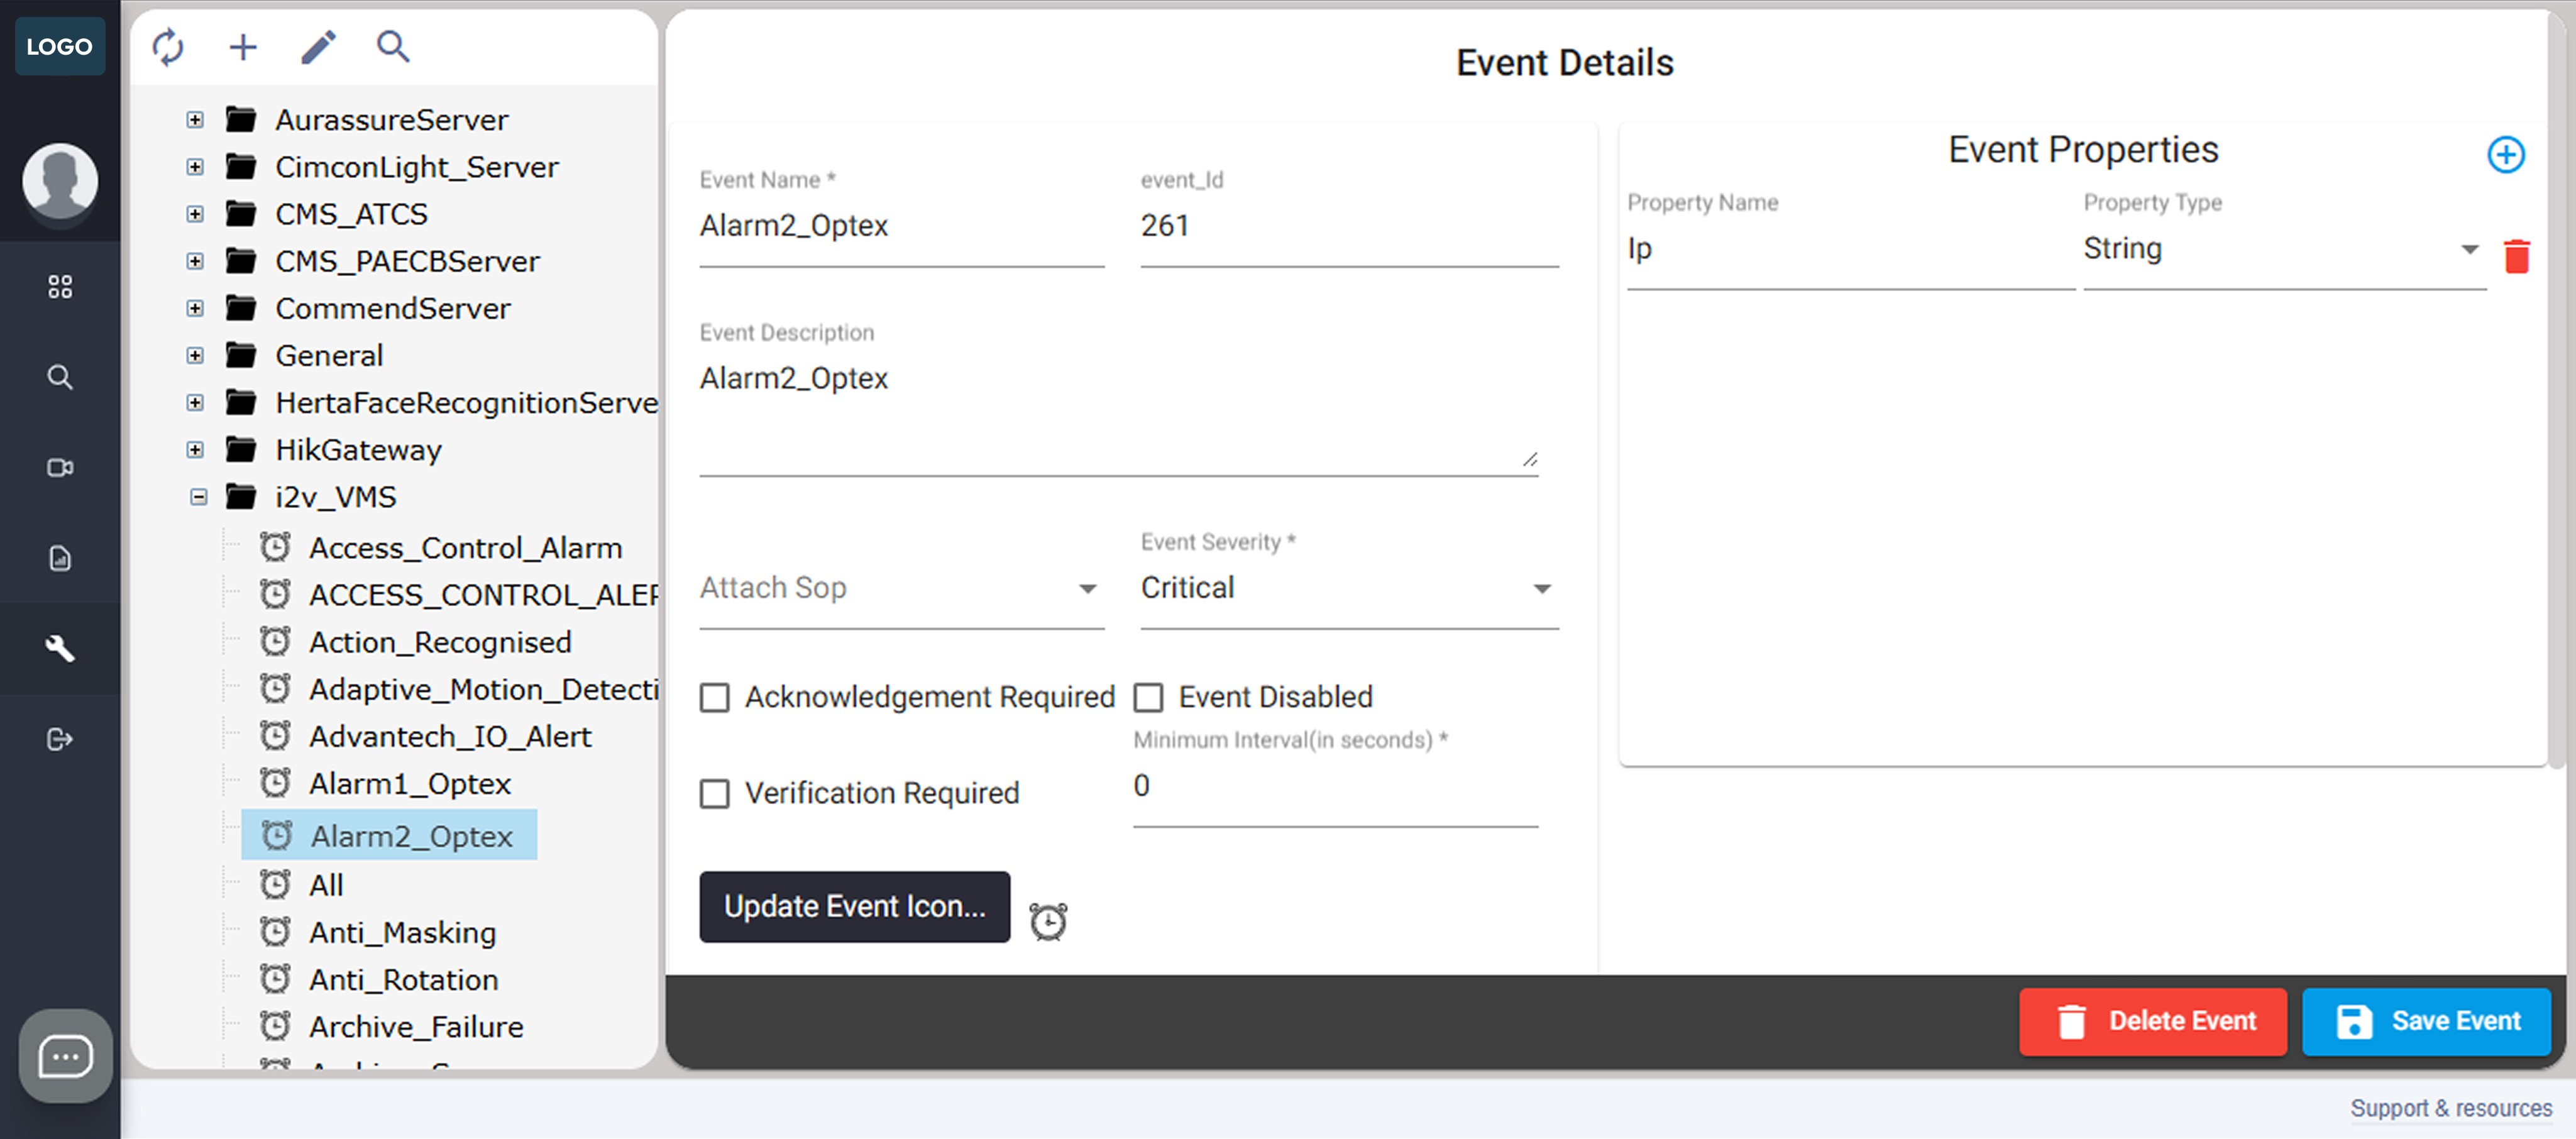
Task: Click the logout icon in left sidebar
Action: (x=60, y=739)
